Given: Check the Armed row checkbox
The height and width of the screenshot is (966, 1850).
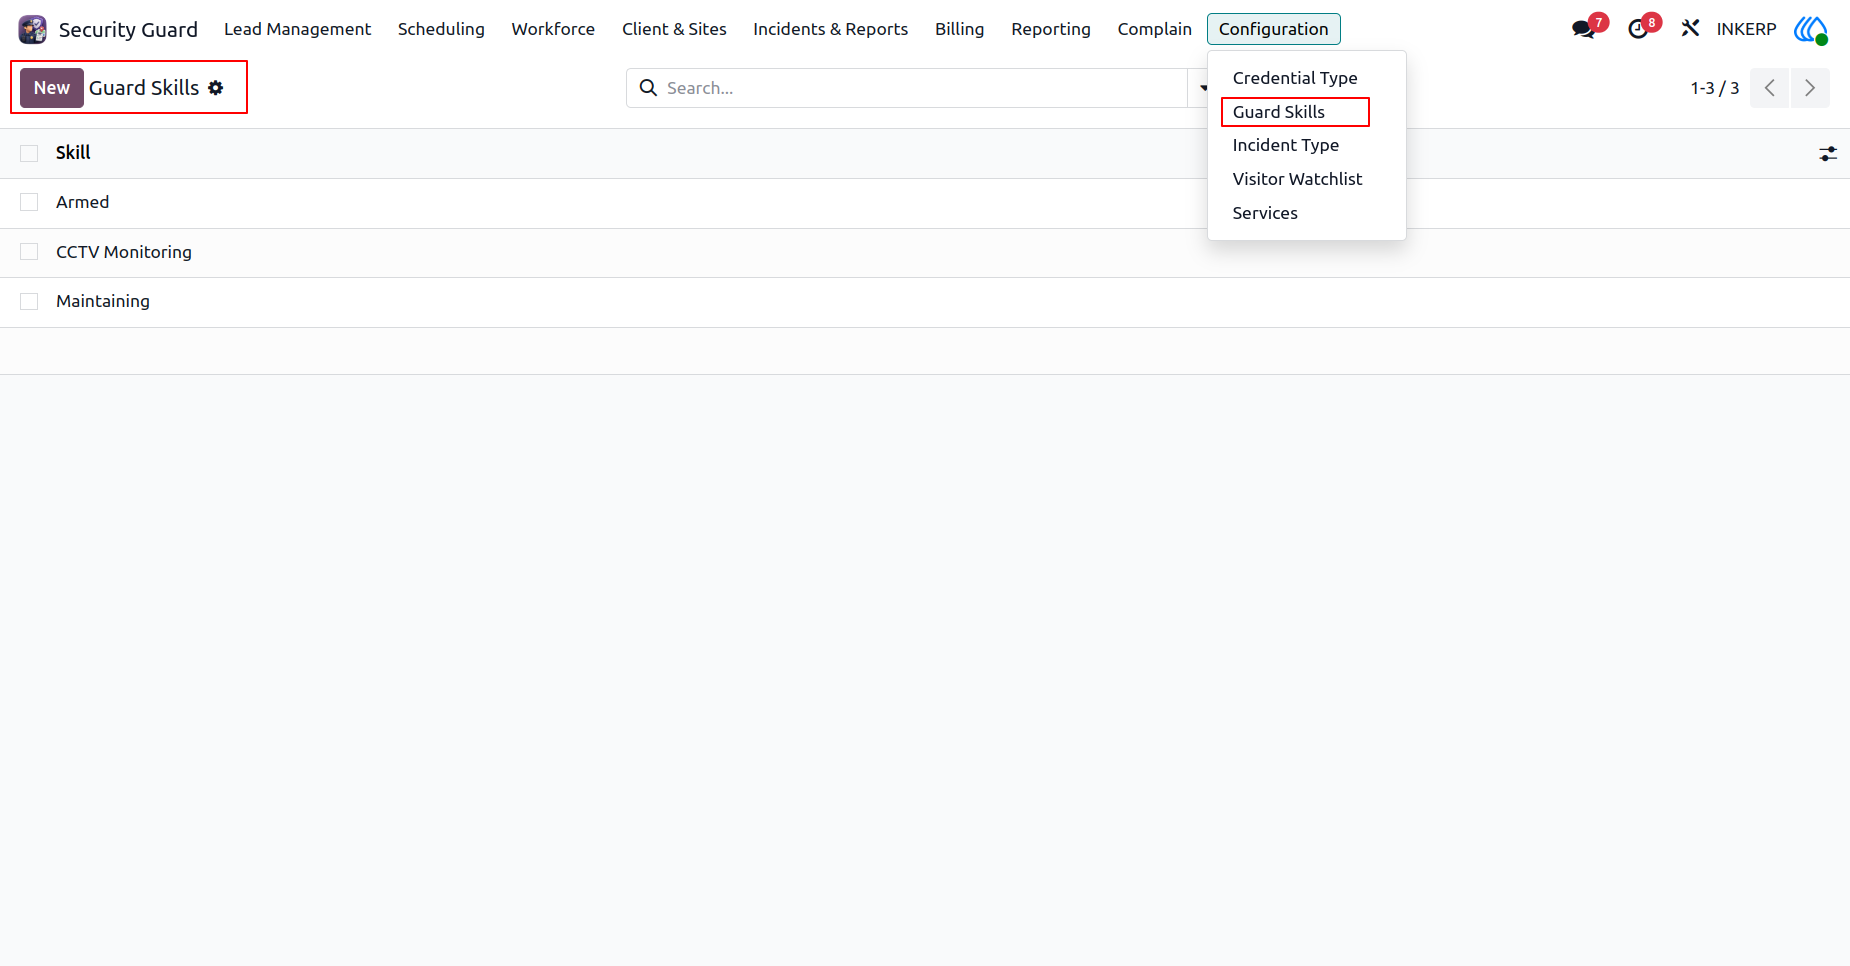Looking at the screenshot, I should click(x=29, y=202).
